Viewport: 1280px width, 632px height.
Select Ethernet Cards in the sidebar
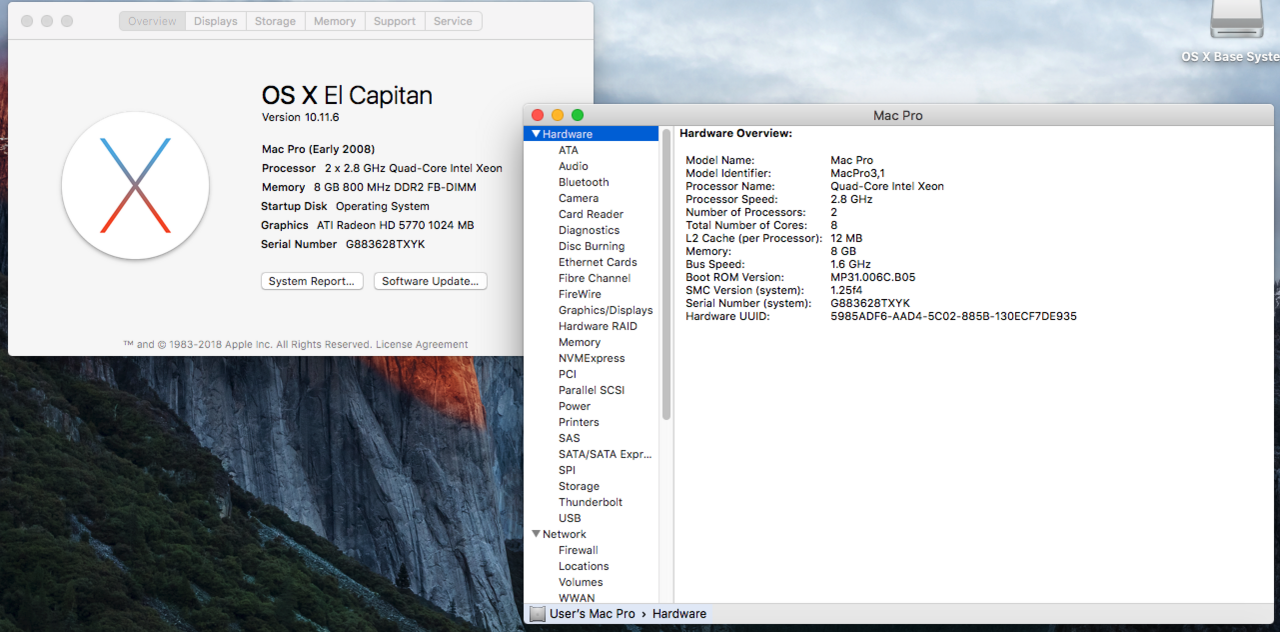598,262
